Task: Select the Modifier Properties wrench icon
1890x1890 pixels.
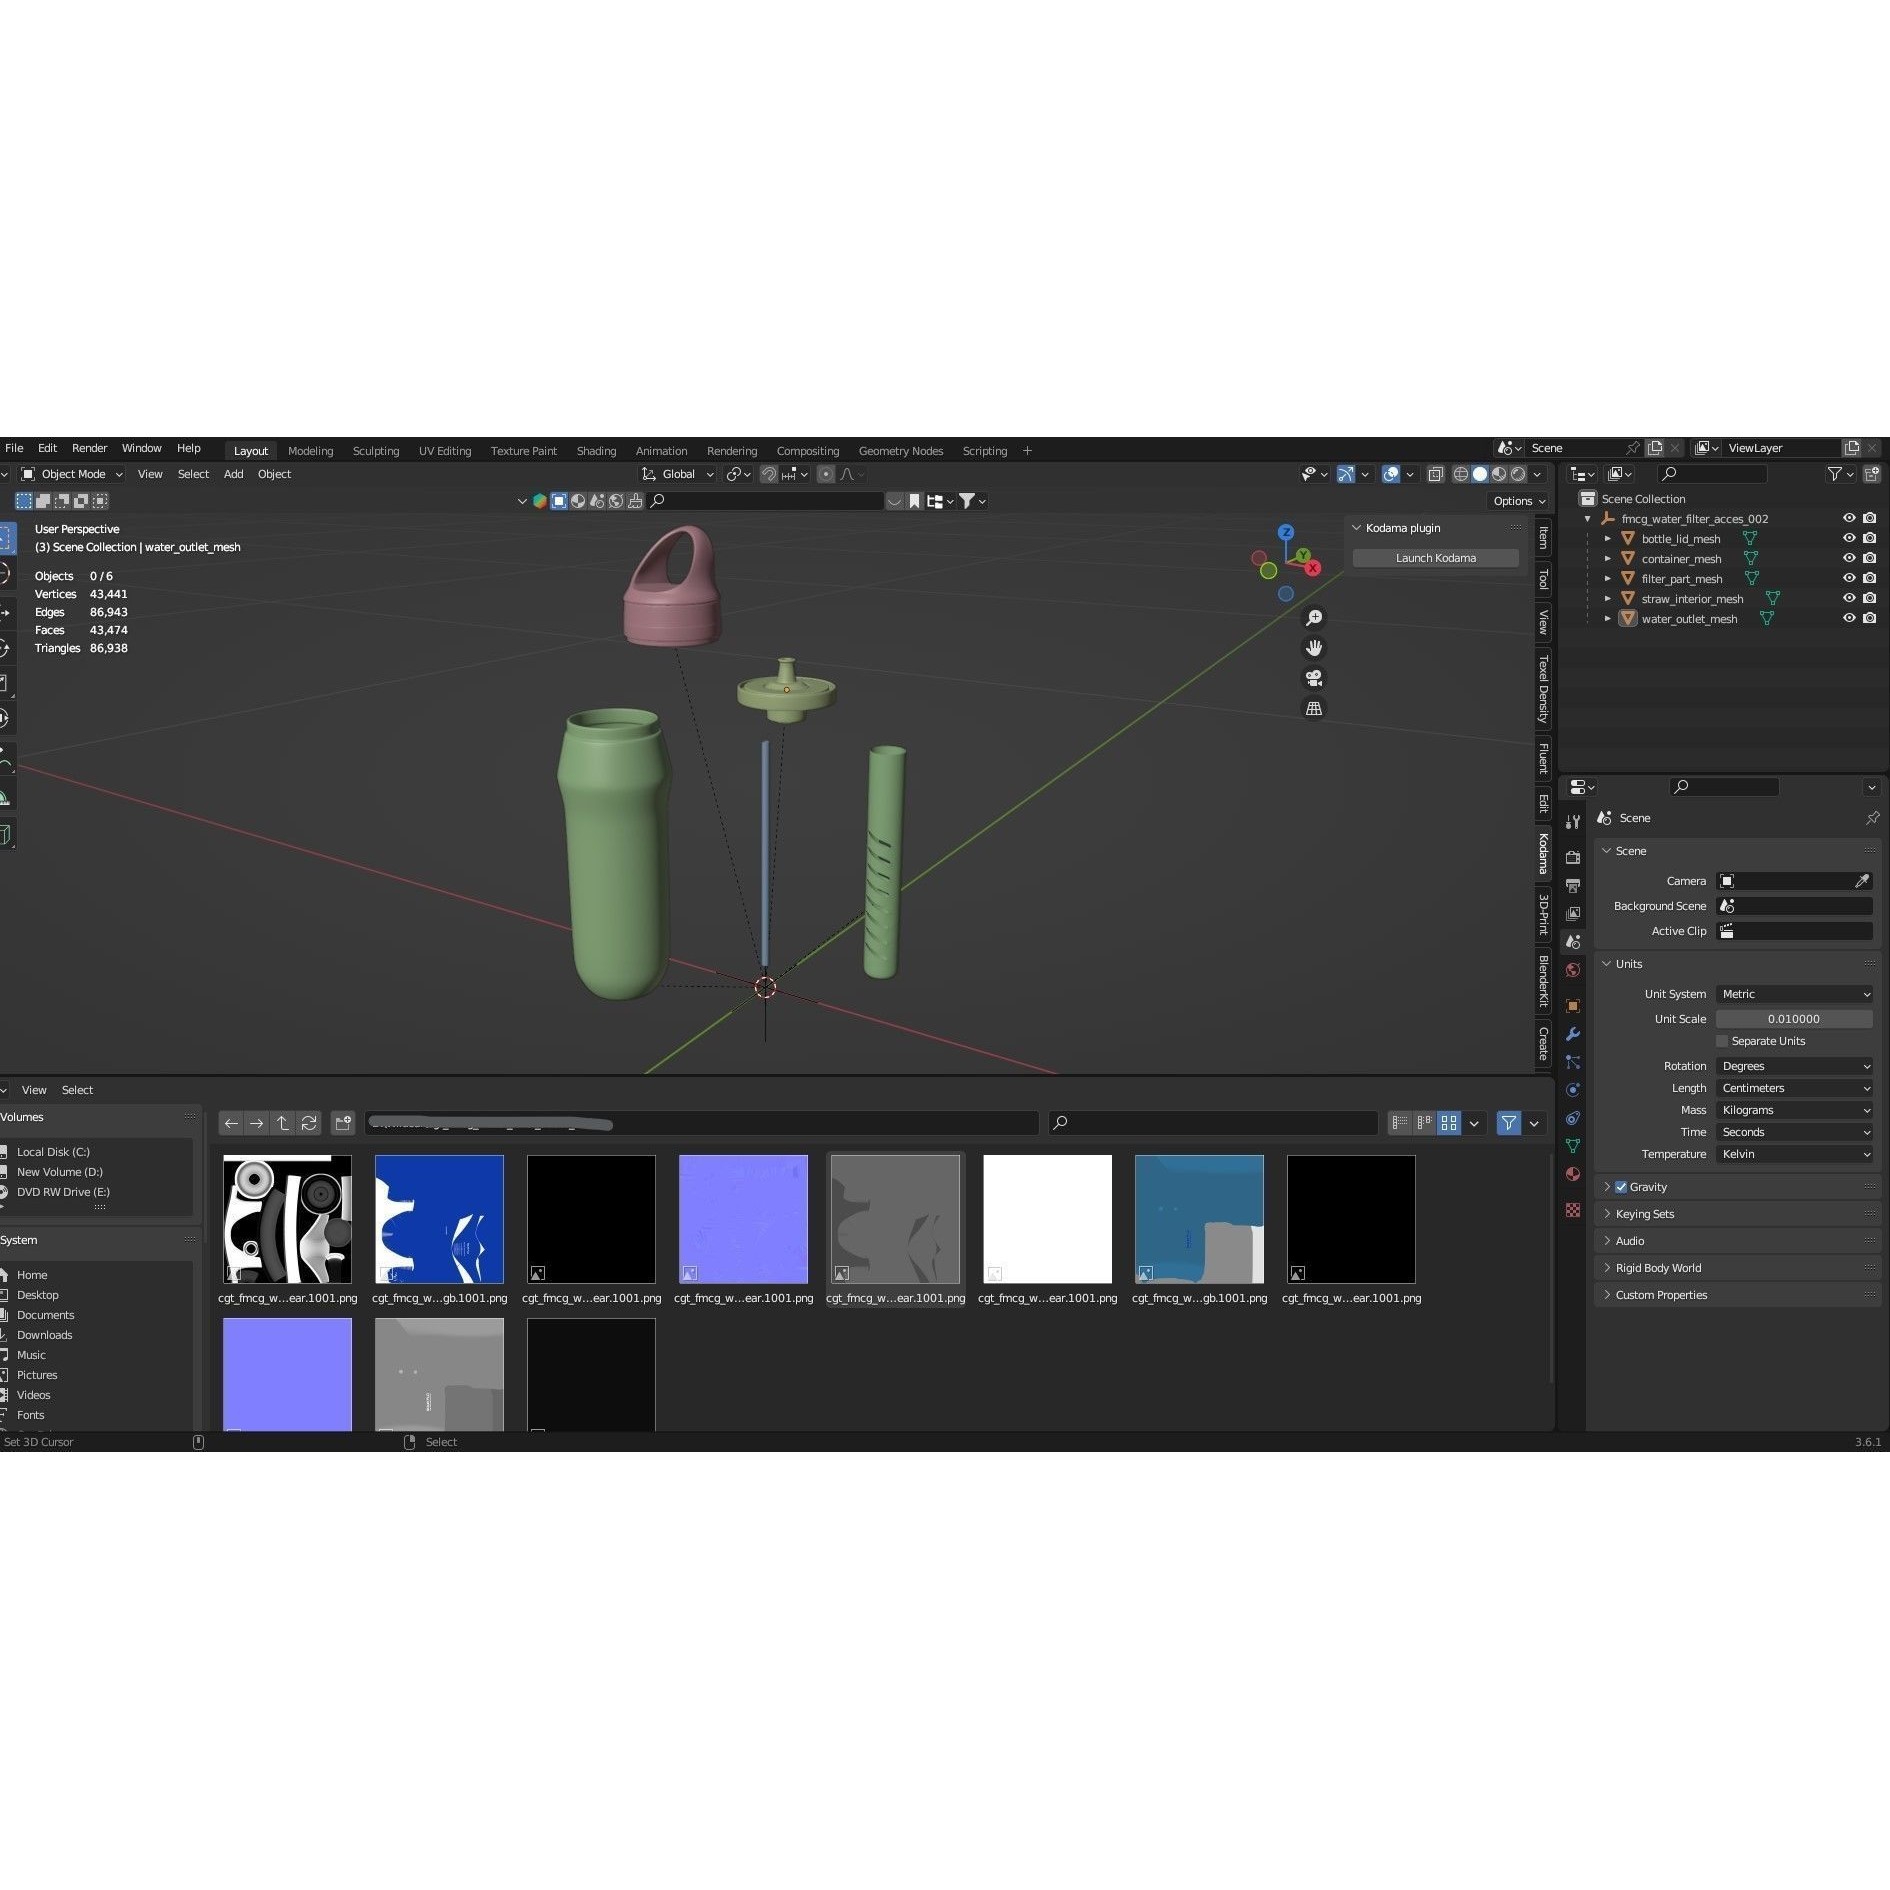Action: [x=1573, y=1034]
